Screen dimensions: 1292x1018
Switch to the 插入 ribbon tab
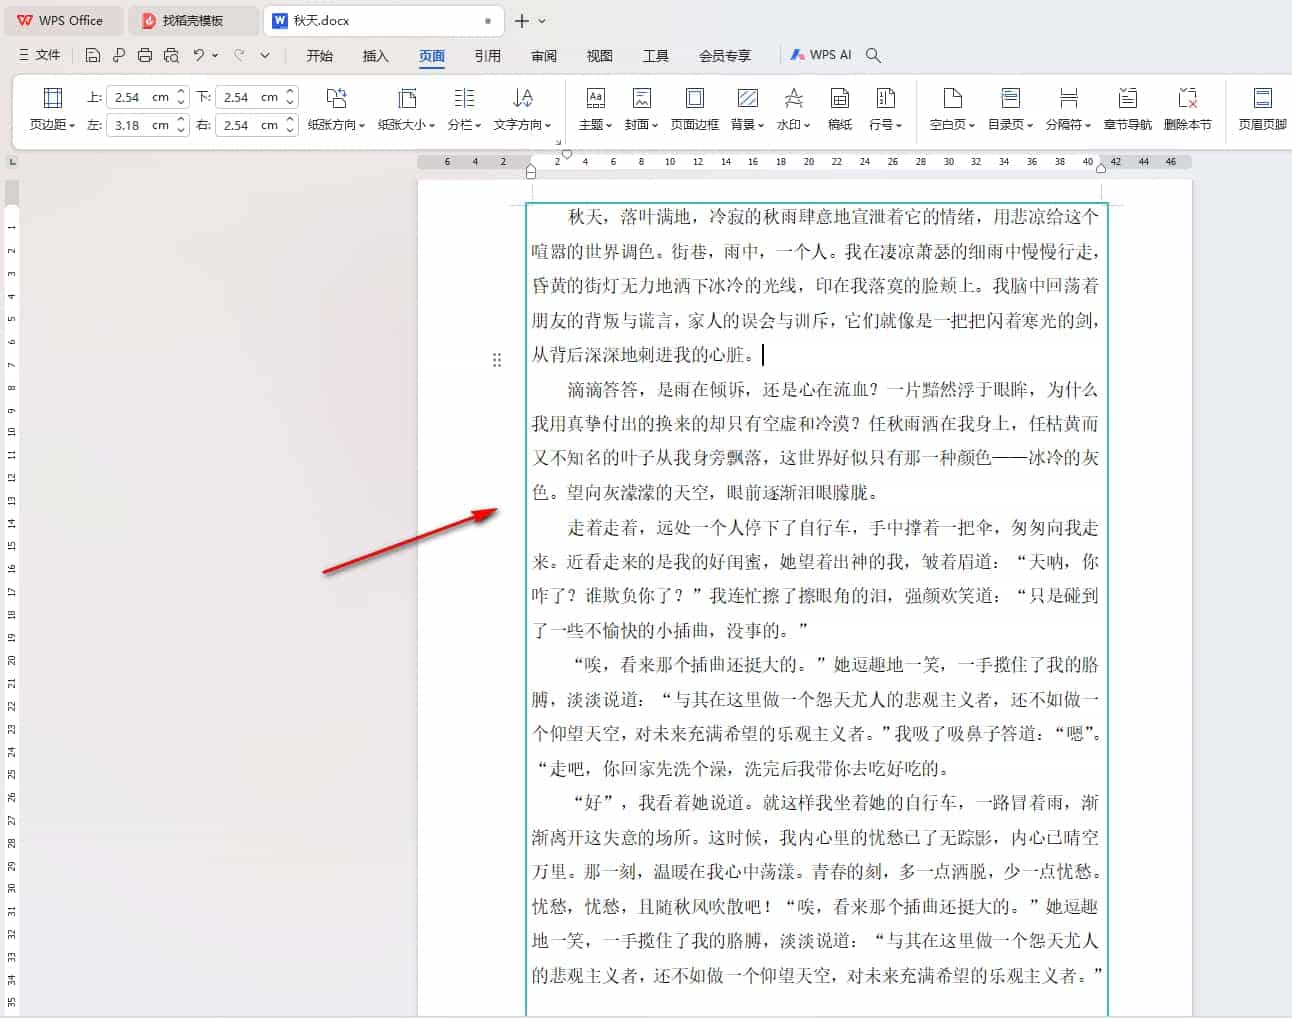tap(376, 56)
